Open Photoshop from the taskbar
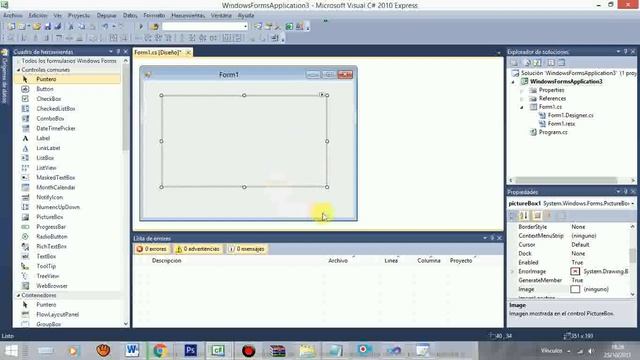 click(x=190, y=350)
